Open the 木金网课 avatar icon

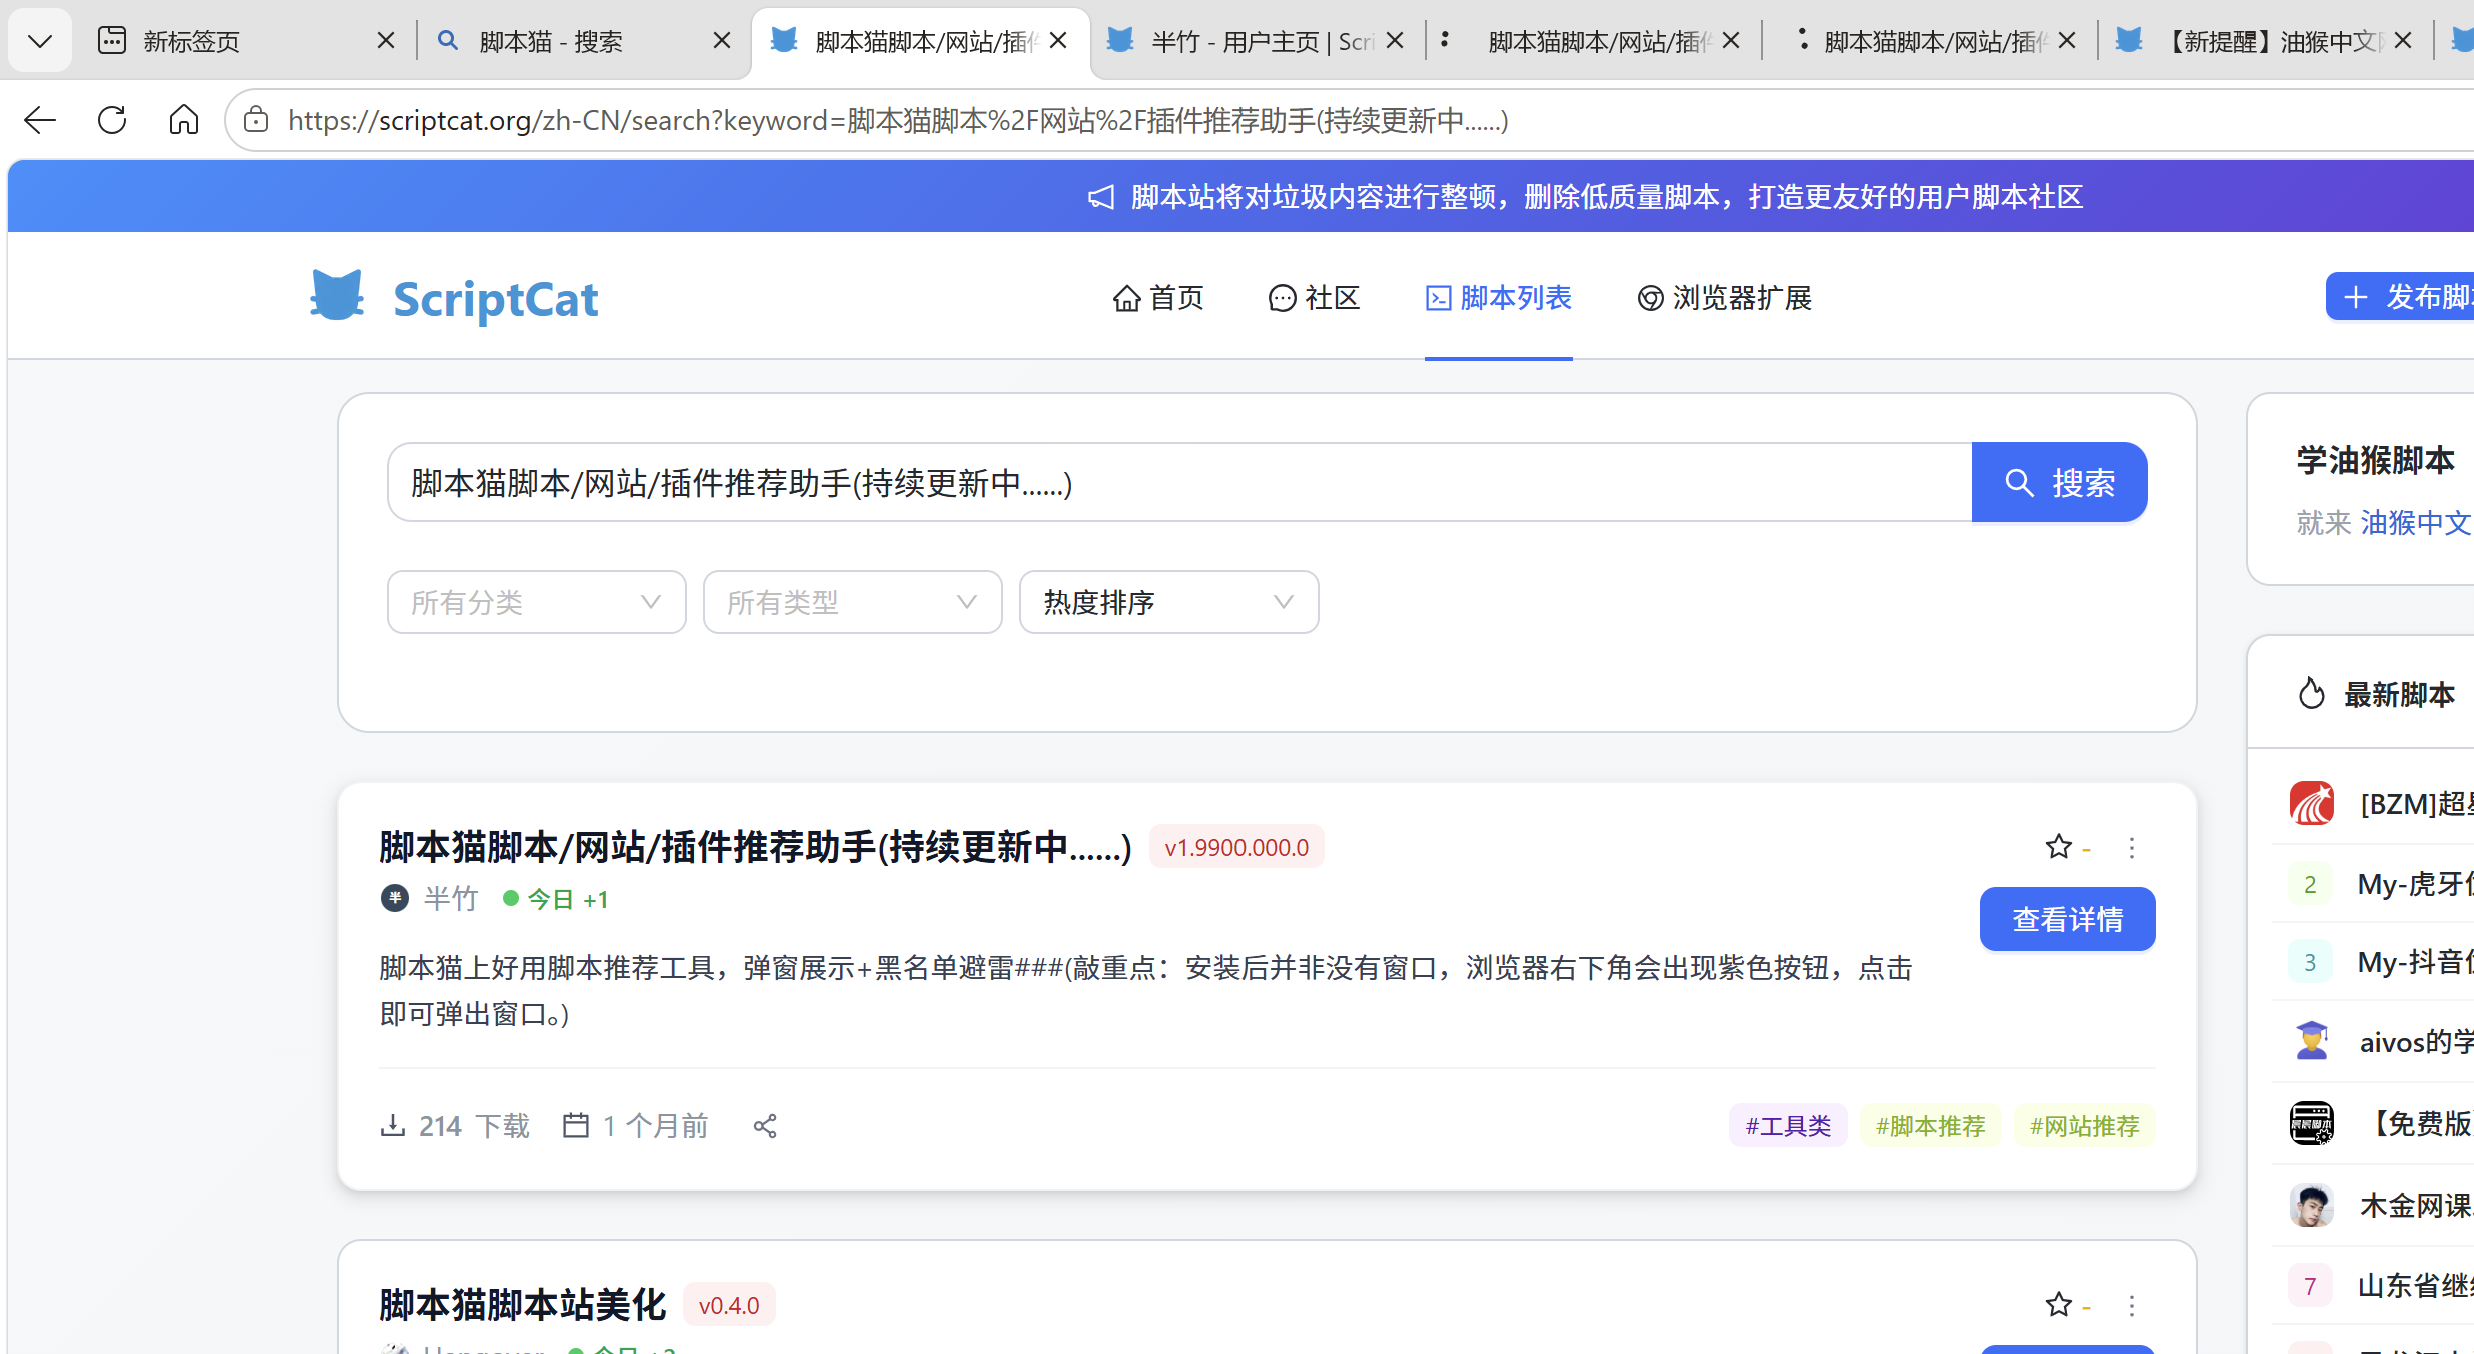click(2312, 1205)
